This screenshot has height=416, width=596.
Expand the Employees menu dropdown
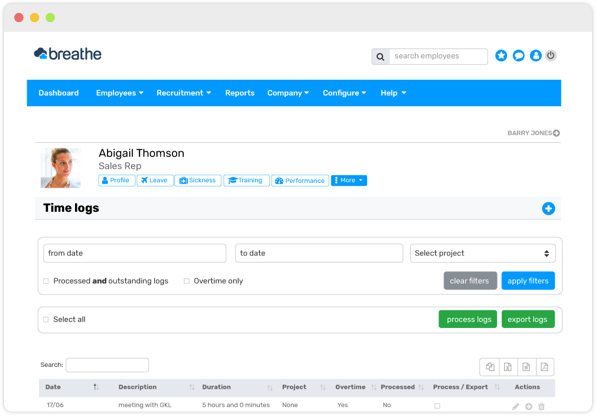(119, 93)
